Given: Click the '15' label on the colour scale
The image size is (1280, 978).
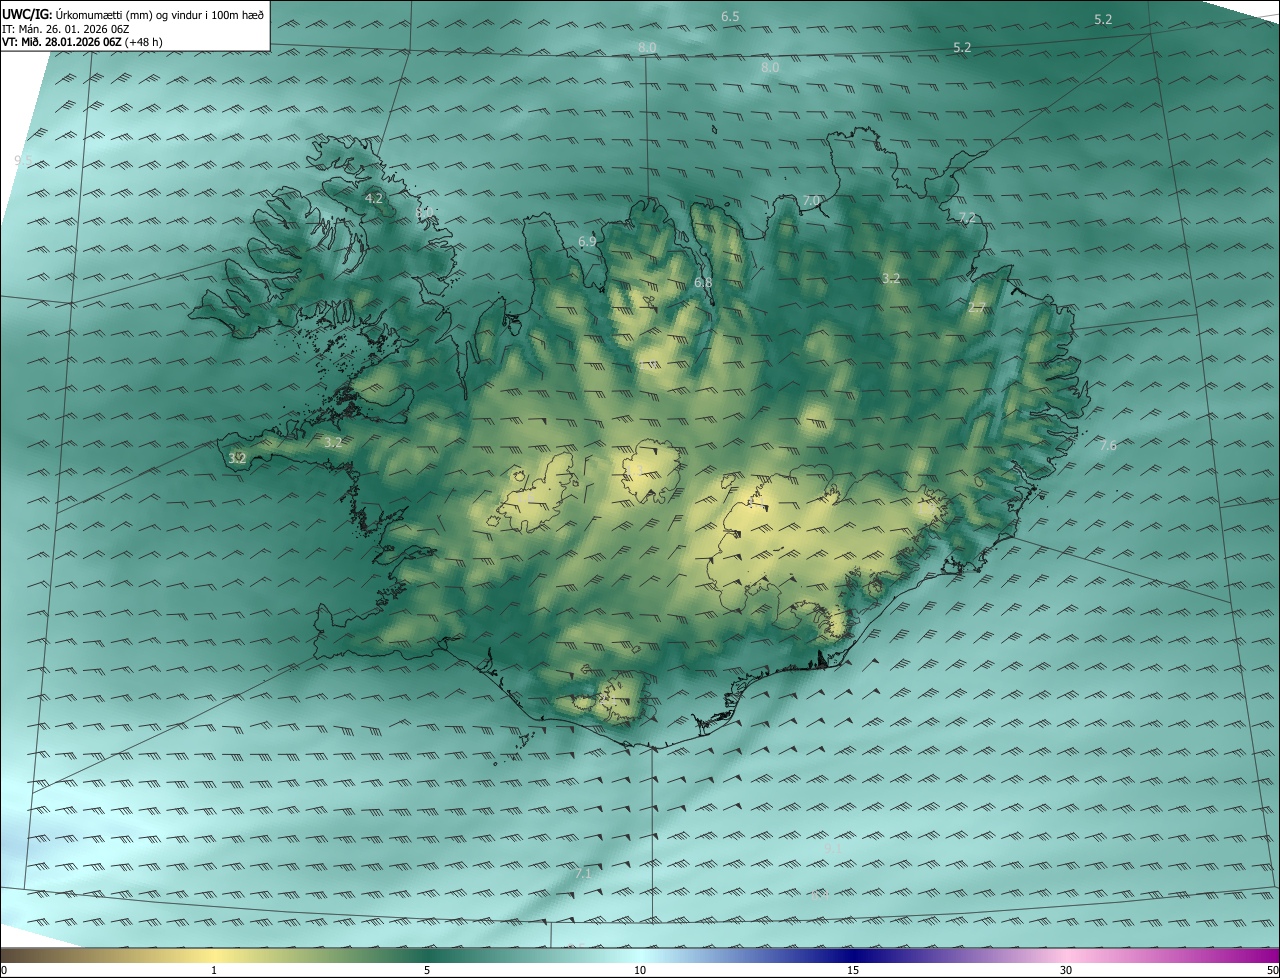Looking at the screenshot, I should click(x=853, y=970).
